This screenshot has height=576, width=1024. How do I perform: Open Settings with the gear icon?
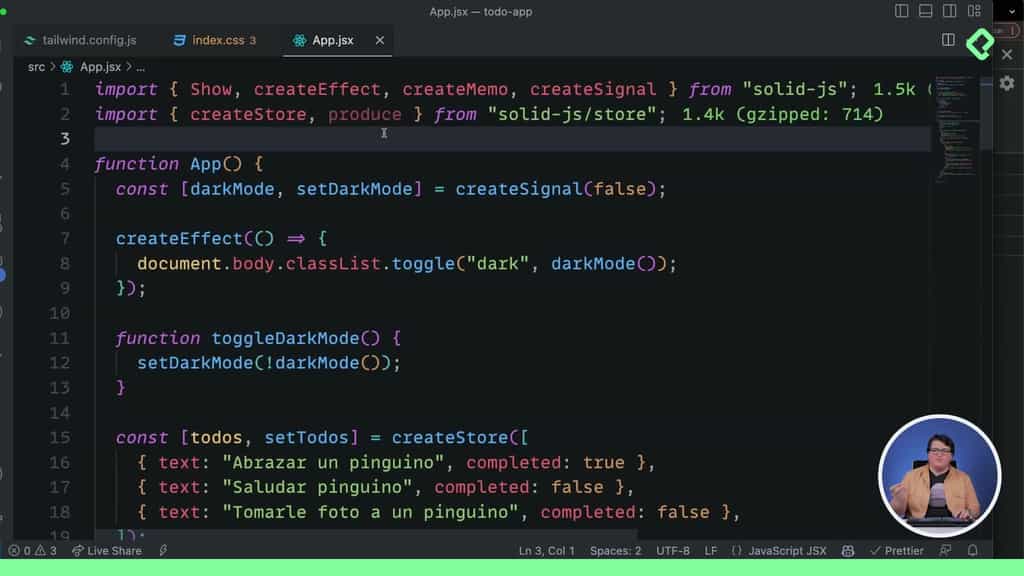pos(1007,85)
